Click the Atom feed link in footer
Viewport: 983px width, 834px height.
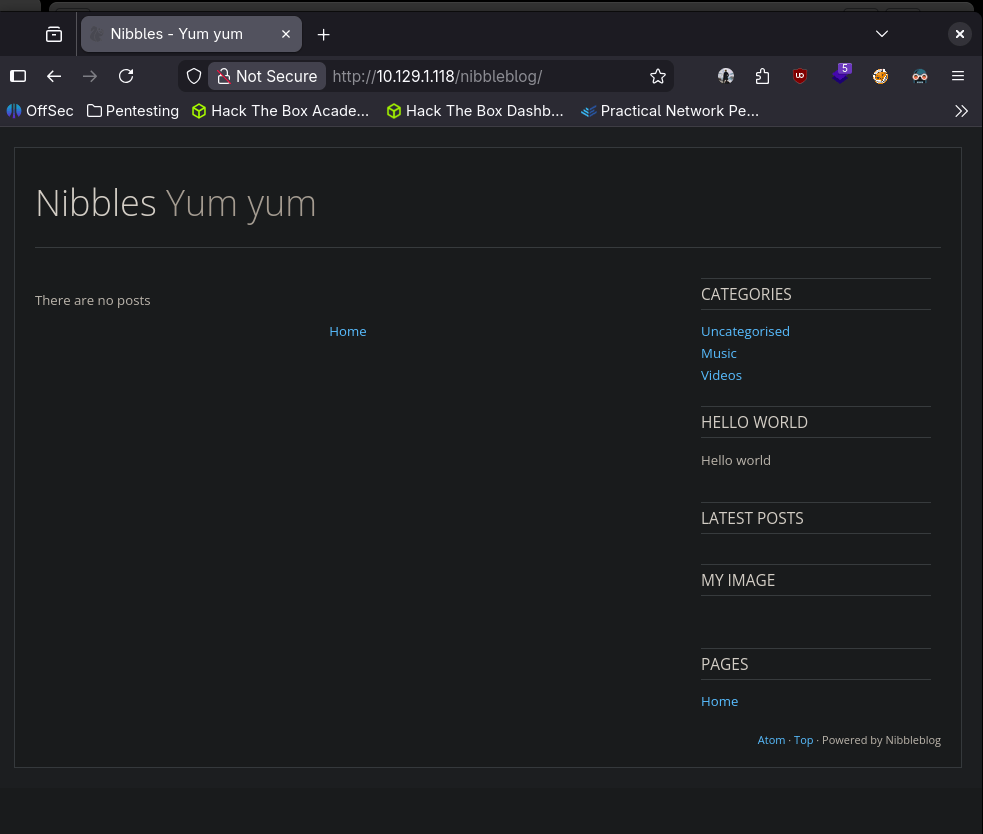pyautogui.click(x=771, y=740)
